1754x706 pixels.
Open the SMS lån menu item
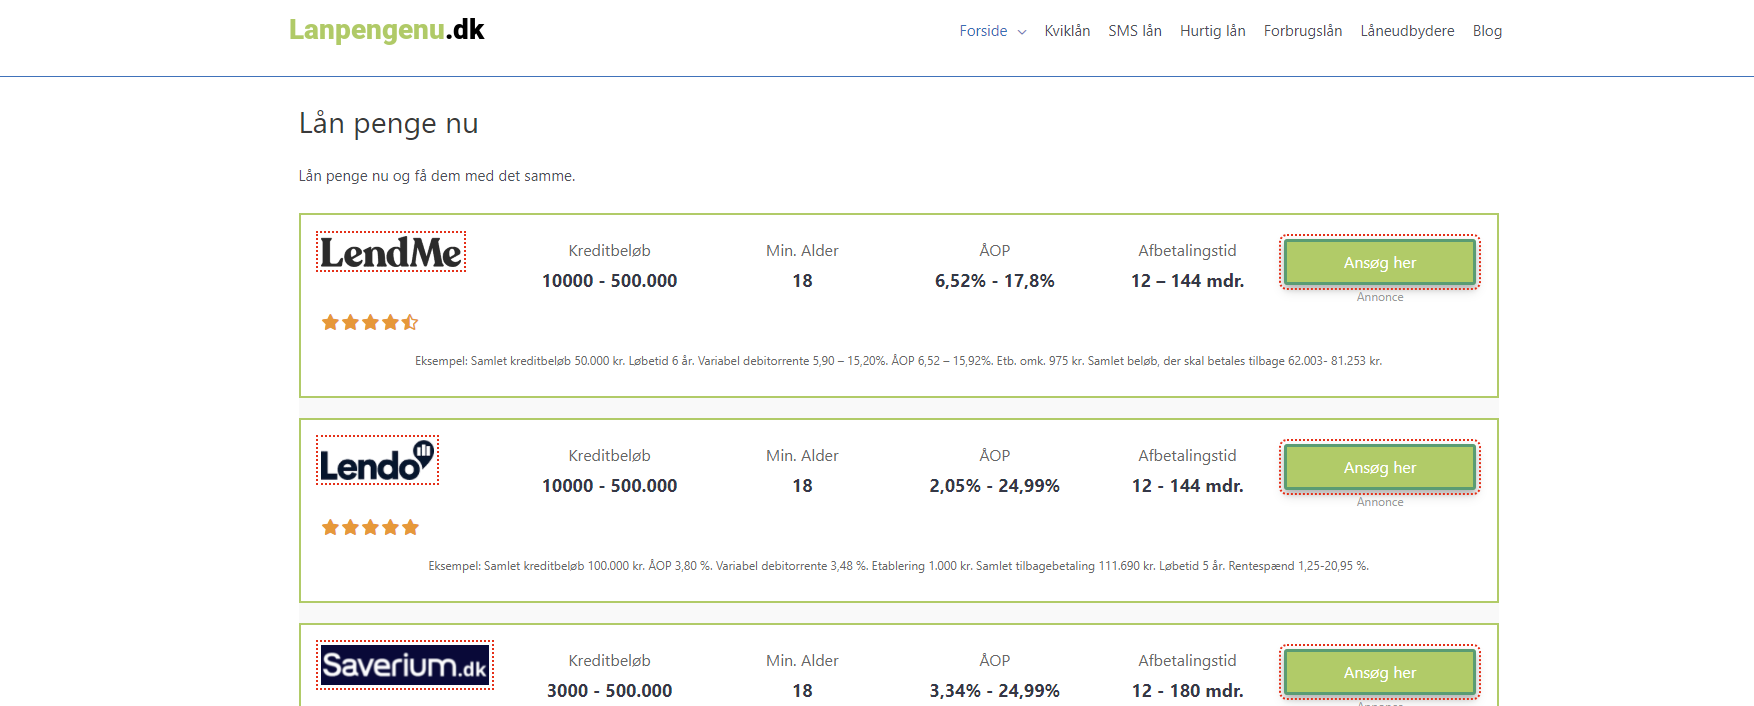click(x=1135, y=31)
